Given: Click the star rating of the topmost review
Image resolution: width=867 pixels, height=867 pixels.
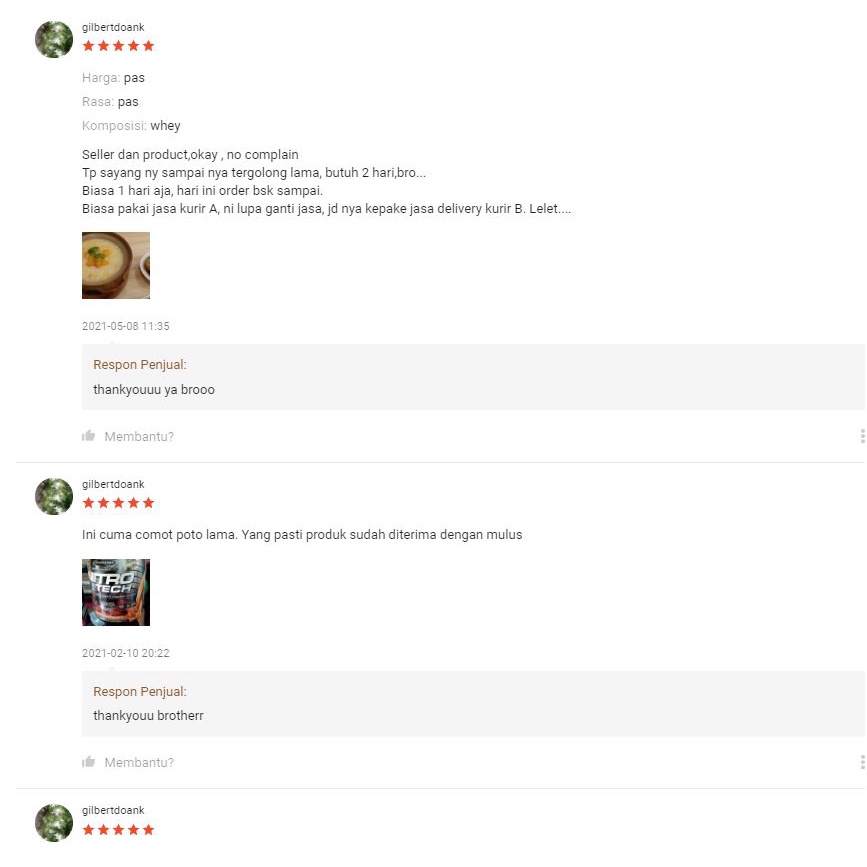Looking at the screenshot, I should 118,46.
